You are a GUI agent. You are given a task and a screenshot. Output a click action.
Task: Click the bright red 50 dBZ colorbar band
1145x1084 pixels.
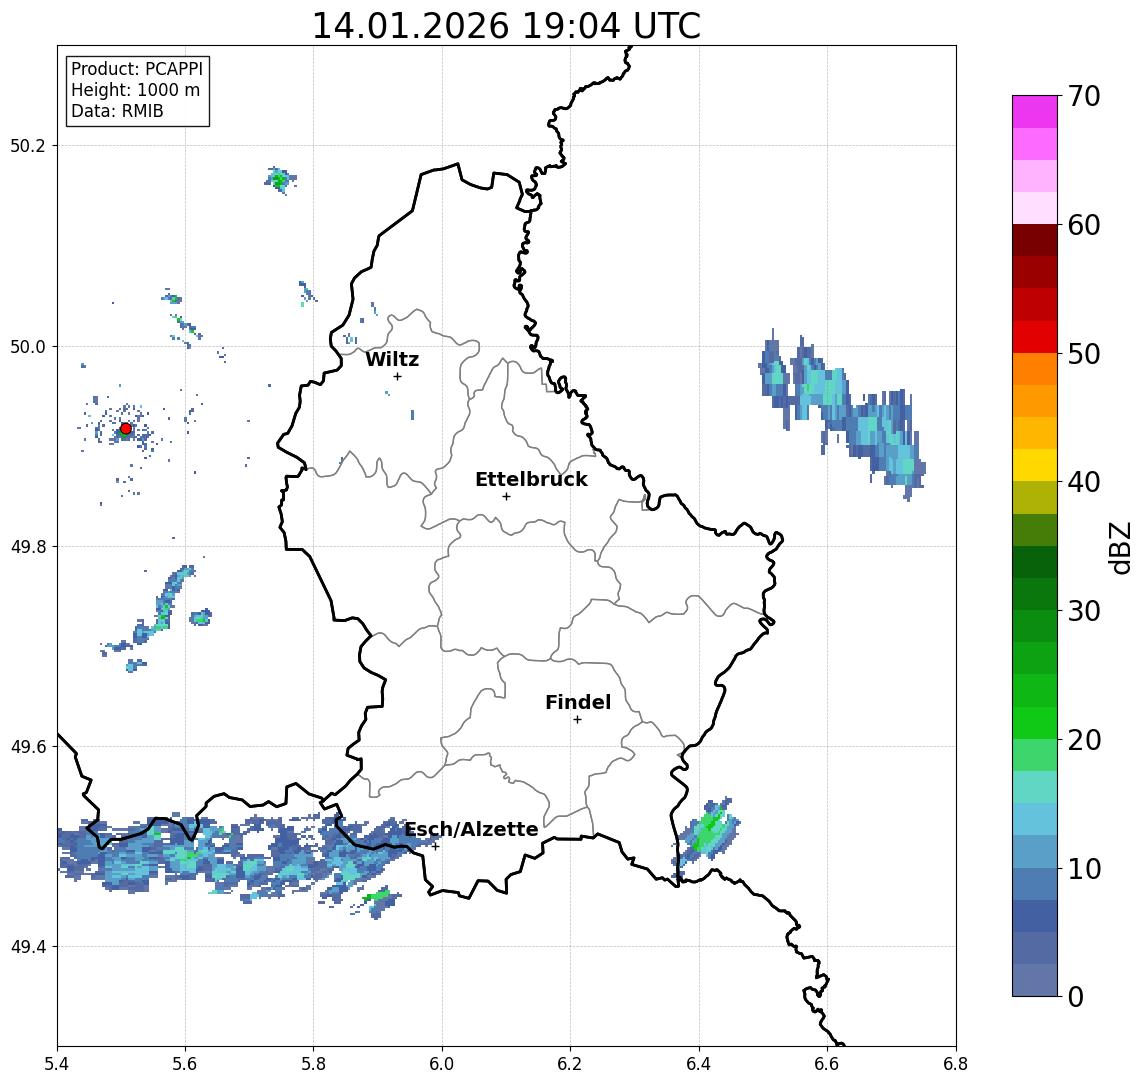pos(1035,337)
